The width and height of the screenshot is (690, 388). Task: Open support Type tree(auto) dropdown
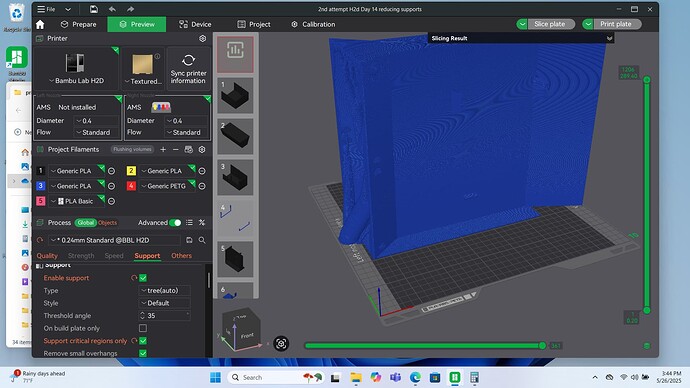[x=165, y=290]
